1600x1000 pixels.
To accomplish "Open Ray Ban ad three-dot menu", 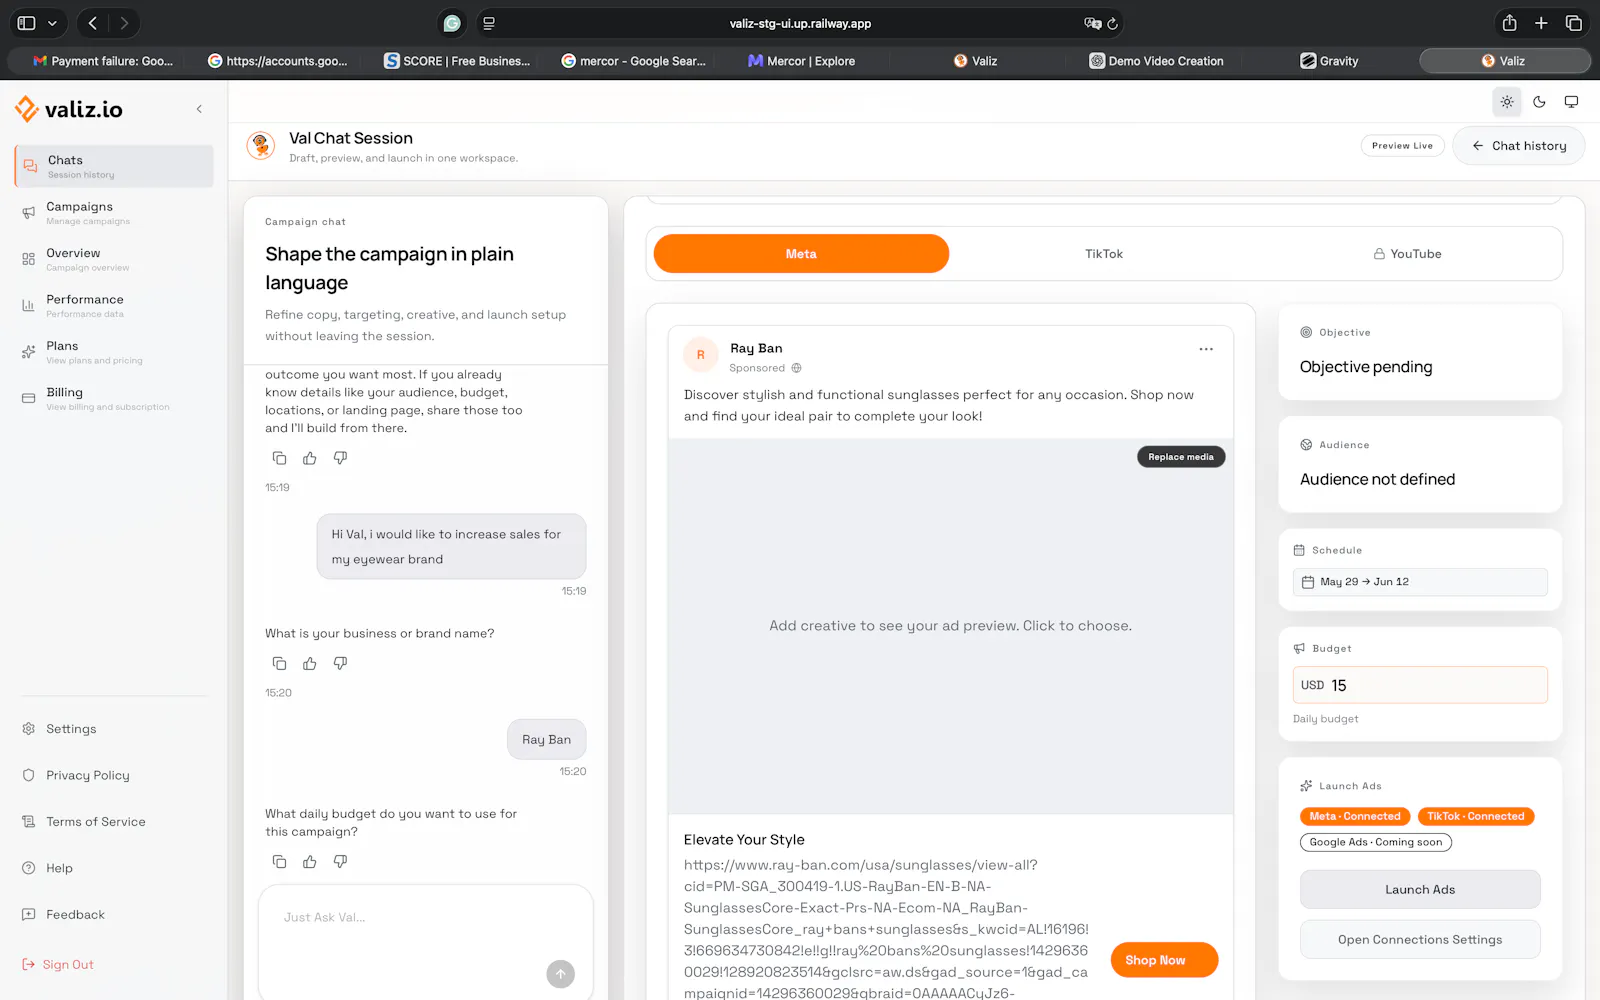I will (1206, 349).
